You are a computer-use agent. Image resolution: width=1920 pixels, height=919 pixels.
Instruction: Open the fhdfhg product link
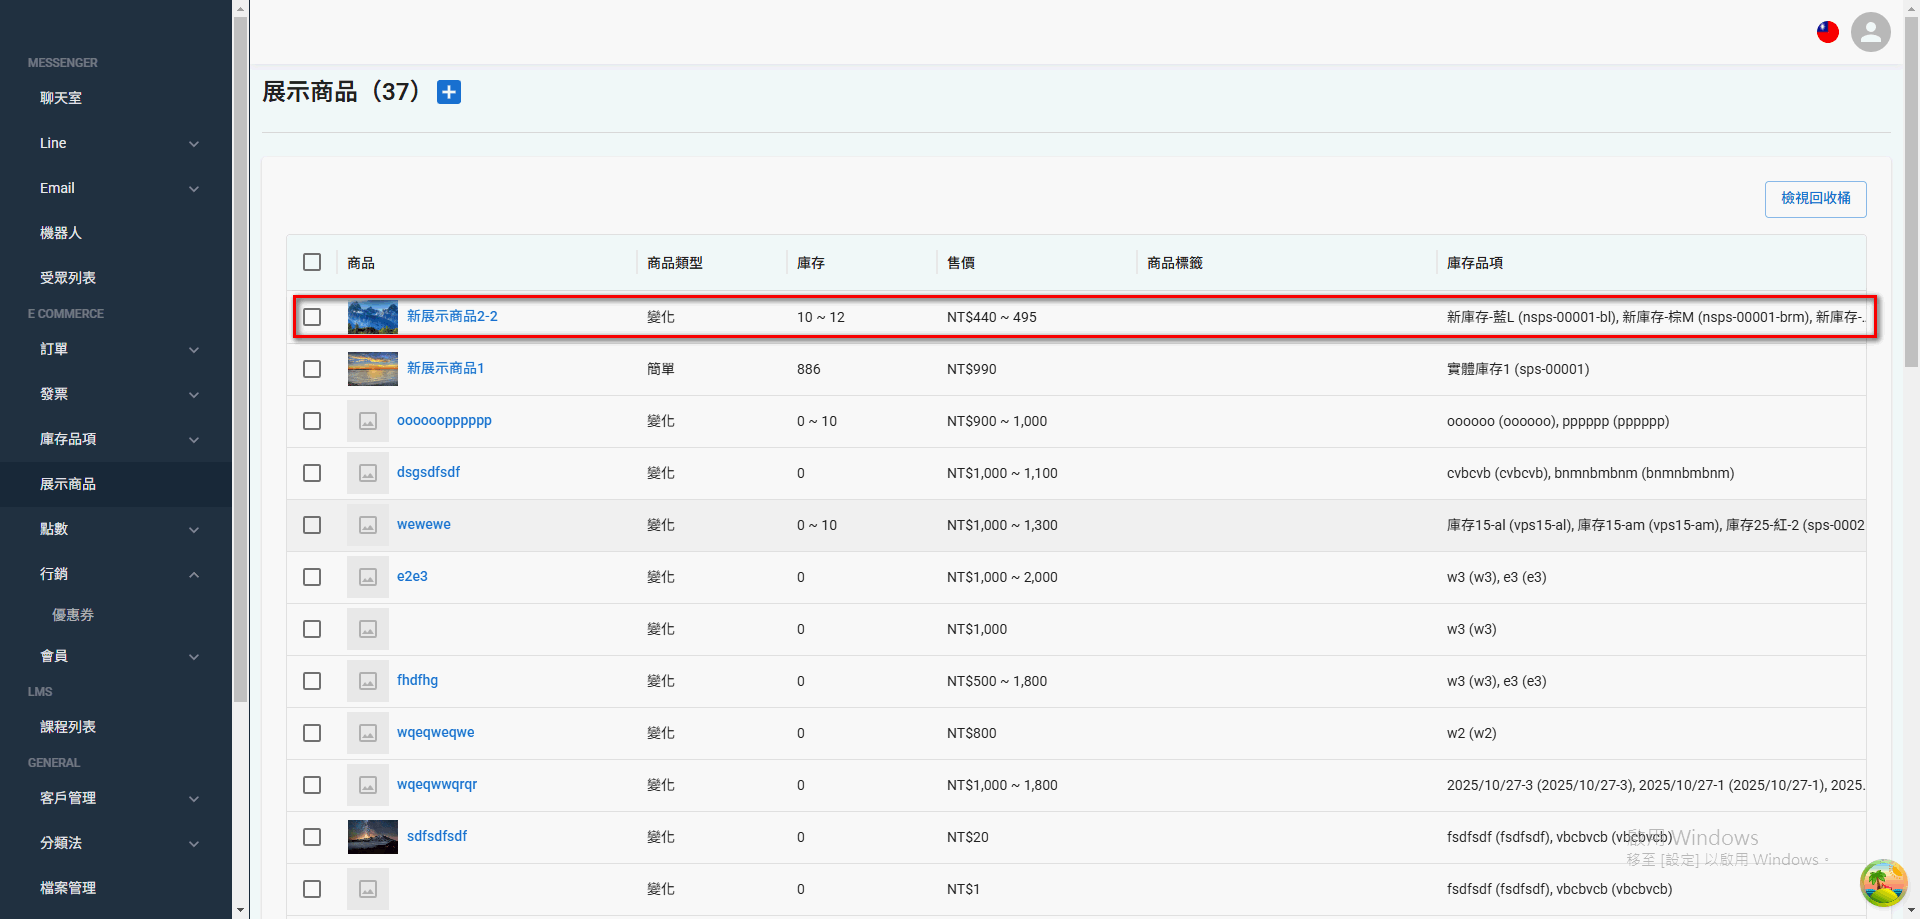pos(417,680)
